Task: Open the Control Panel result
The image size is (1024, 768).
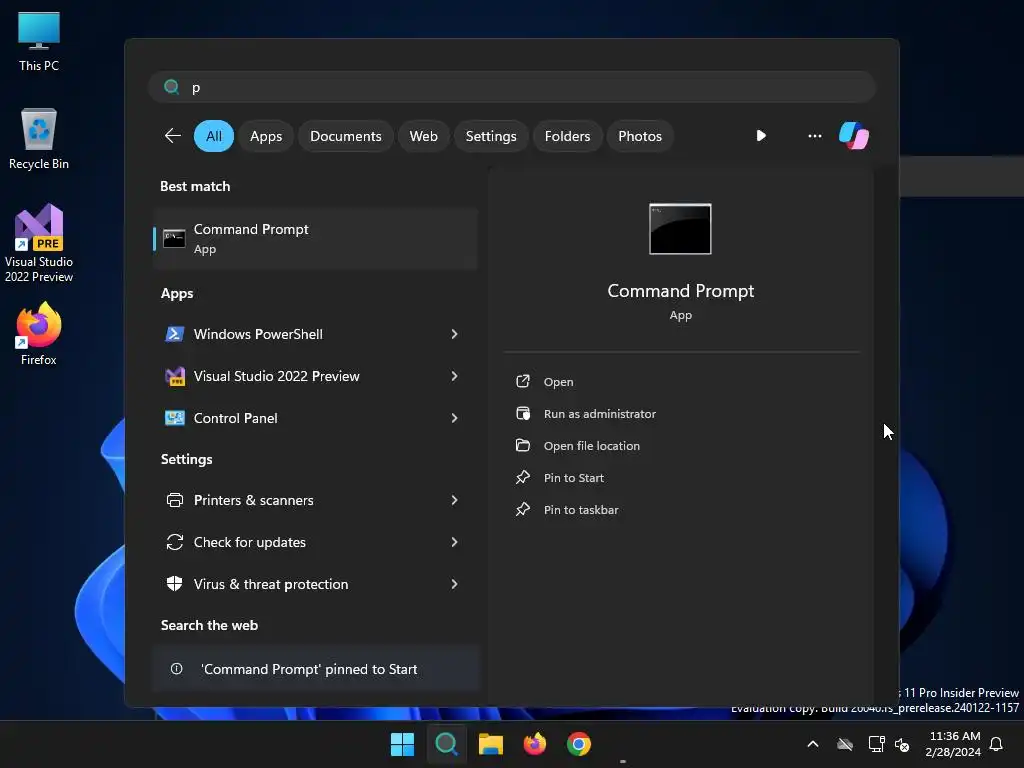Action: (315, 418)
